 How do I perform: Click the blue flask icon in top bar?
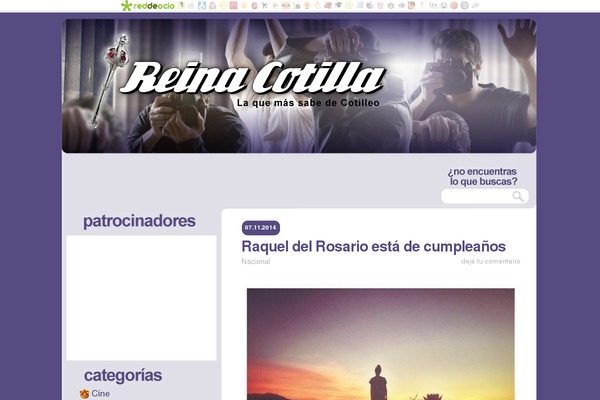pyautogui.click(x=202, y=5)
